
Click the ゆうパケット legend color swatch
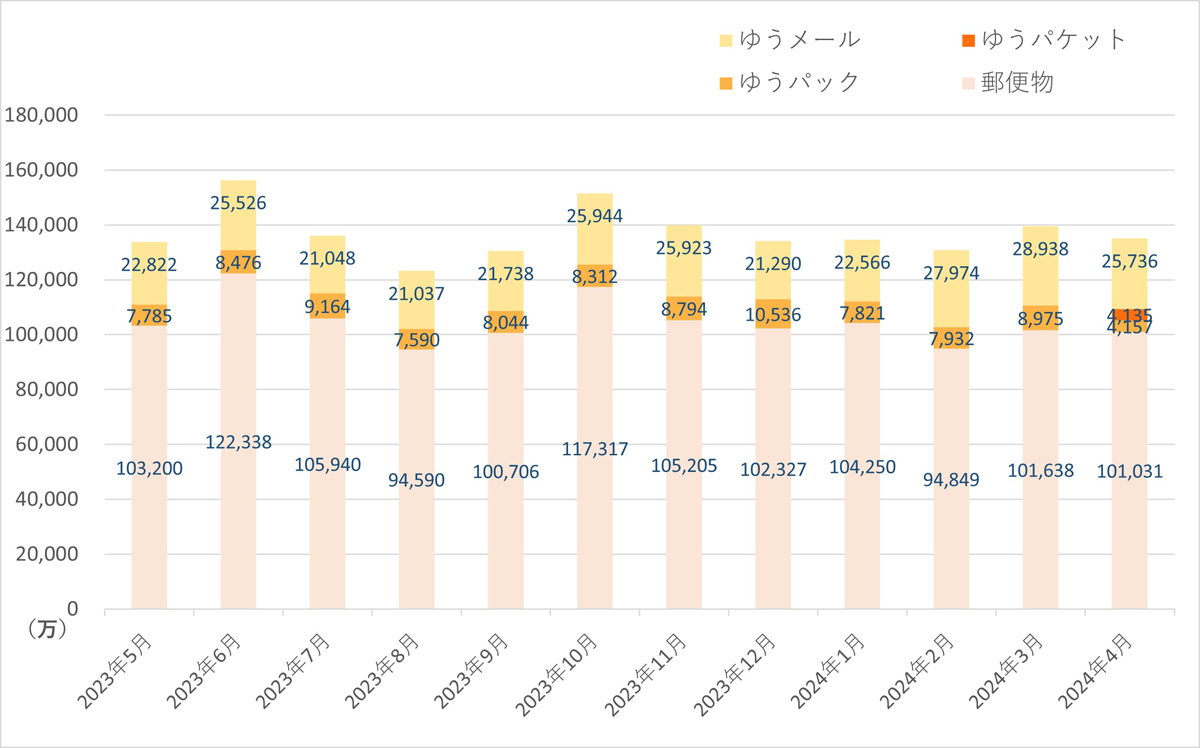pos(966,41)
